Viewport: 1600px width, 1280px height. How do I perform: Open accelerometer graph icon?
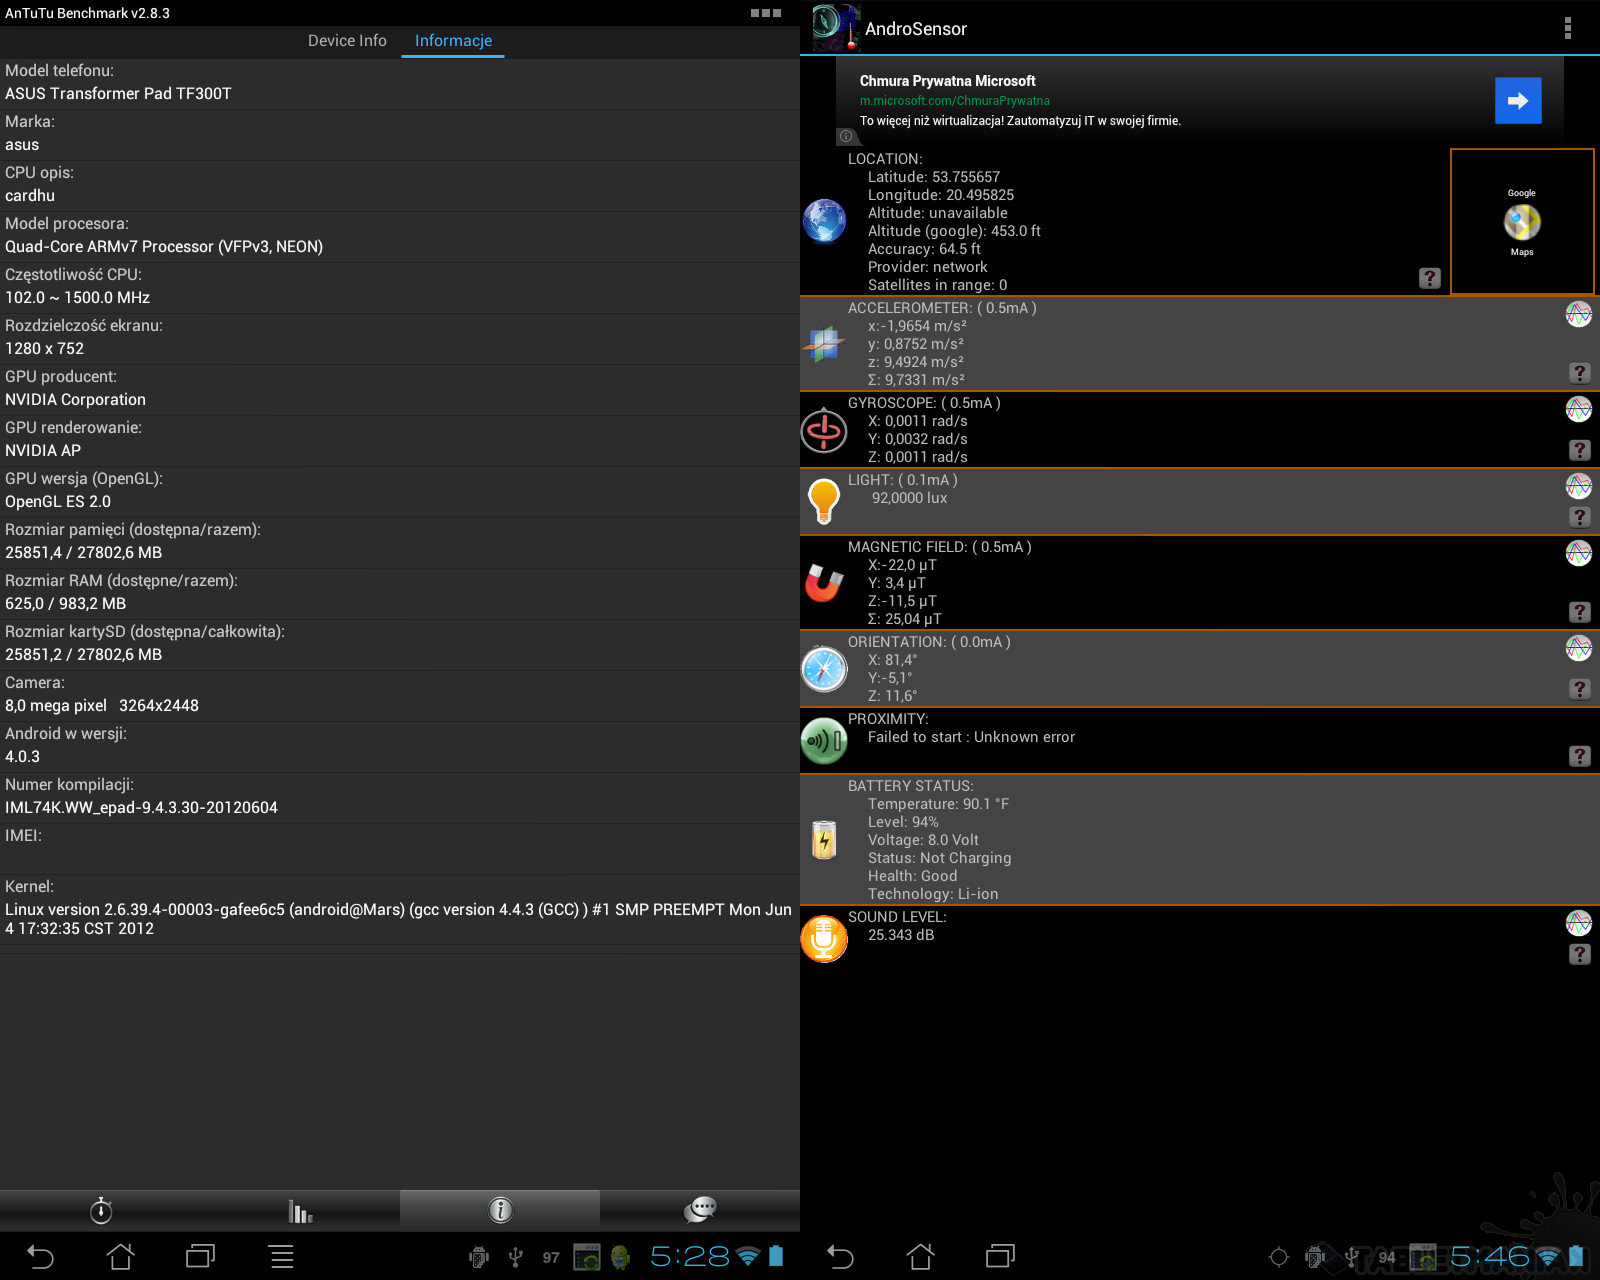tap(1578, 314)
